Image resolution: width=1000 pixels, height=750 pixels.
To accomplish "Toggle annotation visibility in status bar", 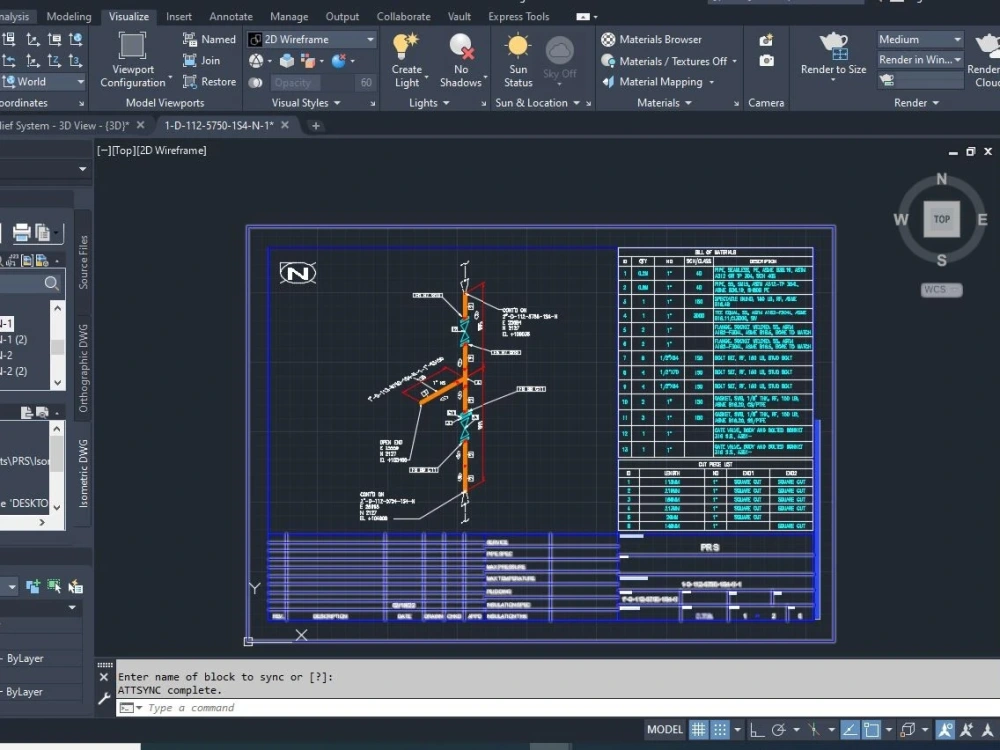I will pyautogui.click(x=945, y=730).
